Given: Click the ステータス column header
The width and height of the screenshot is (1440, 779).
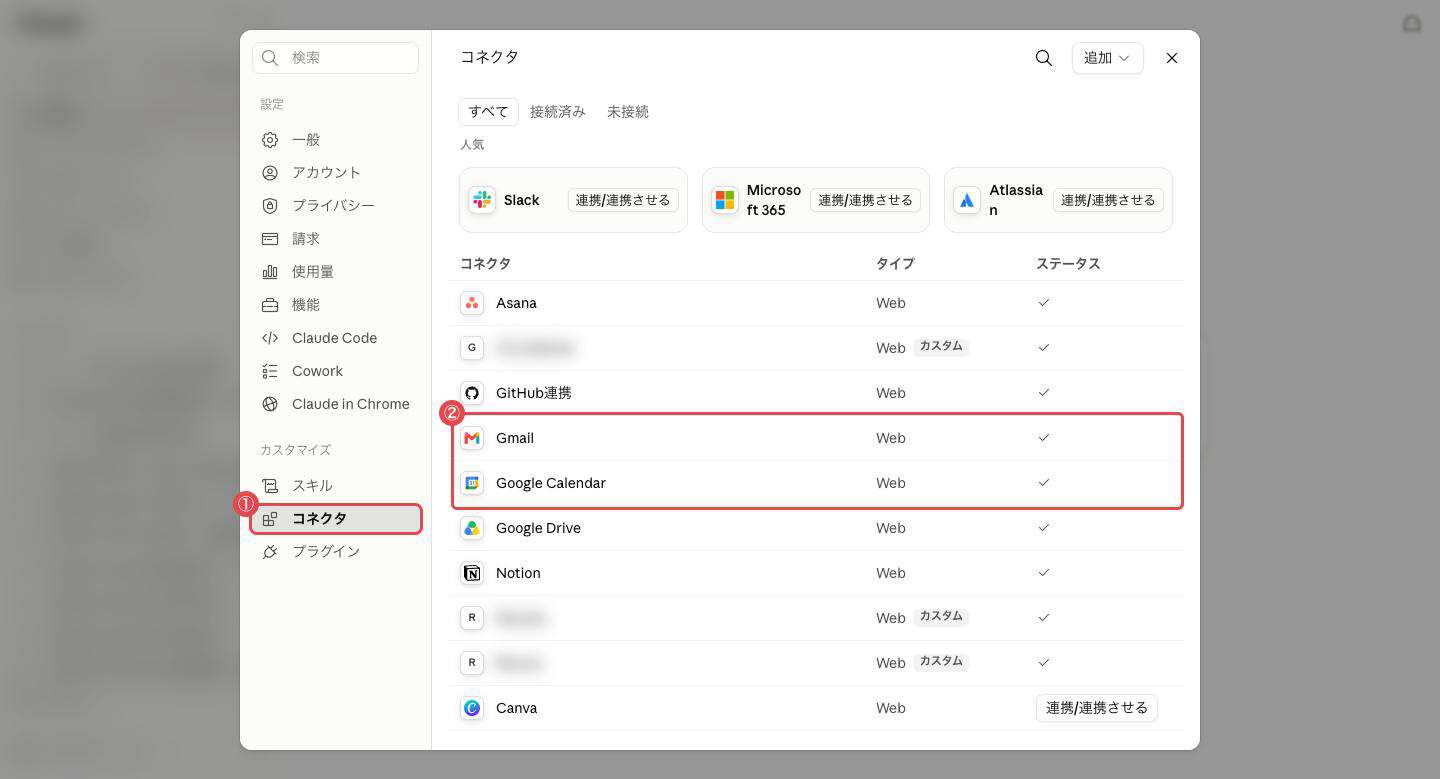Looking at the screenshot, I should pyautogui.click(x=1068, y=264).
